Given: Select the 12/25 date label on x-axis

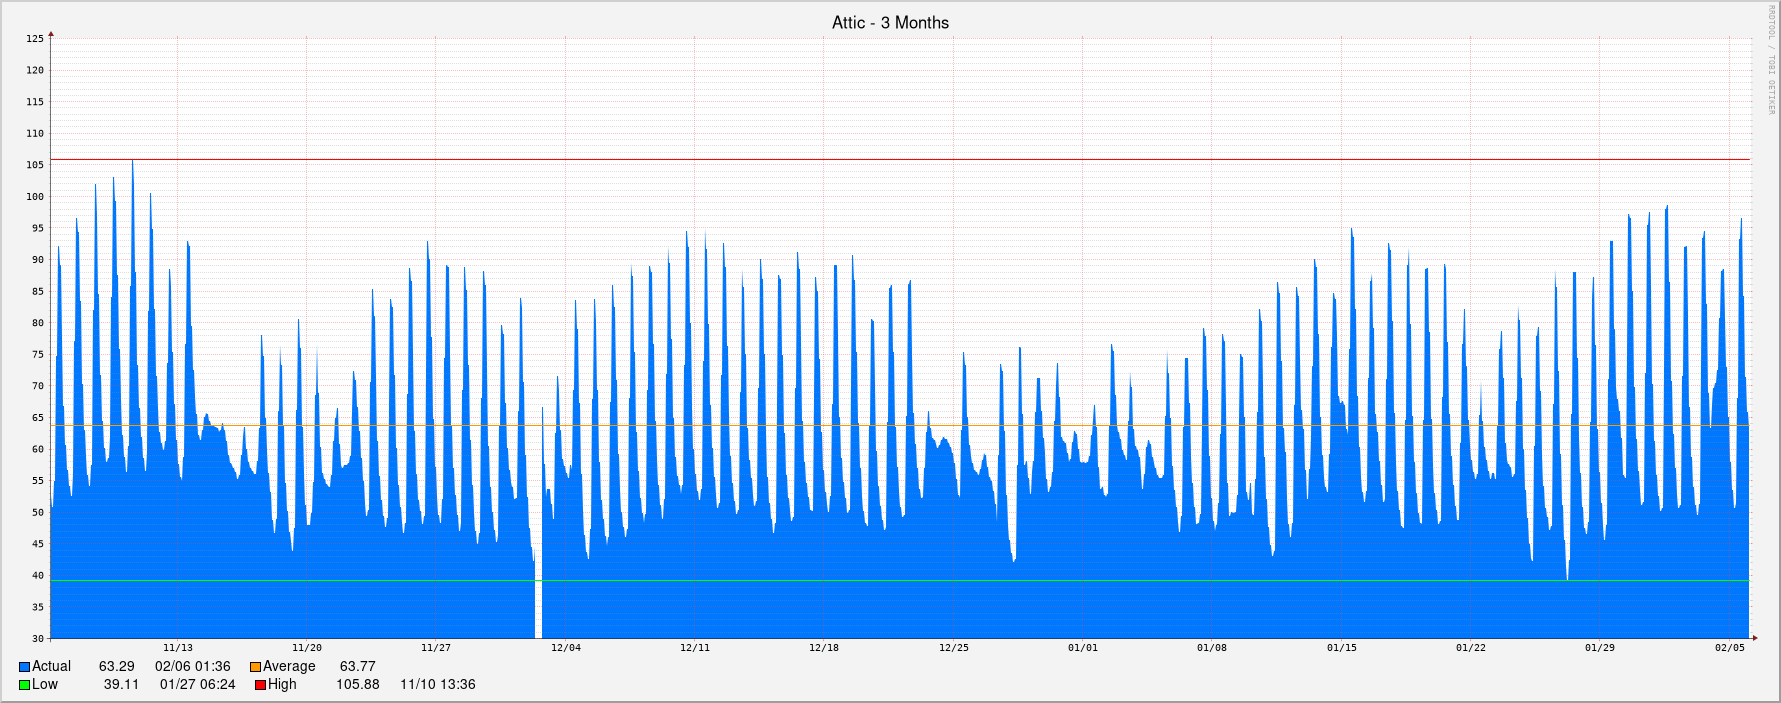Looking at the screenshot, I should [x=954, y=648].
